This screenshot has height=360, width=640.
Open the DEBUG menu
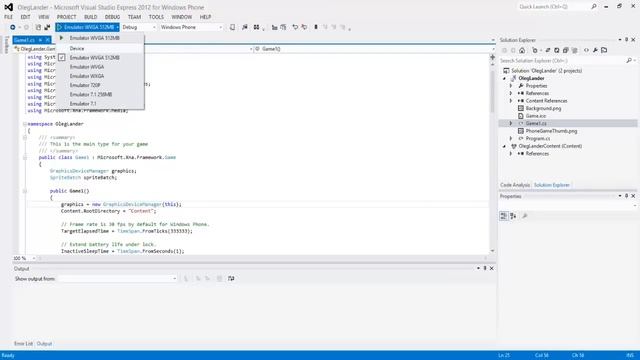point(112,17)
